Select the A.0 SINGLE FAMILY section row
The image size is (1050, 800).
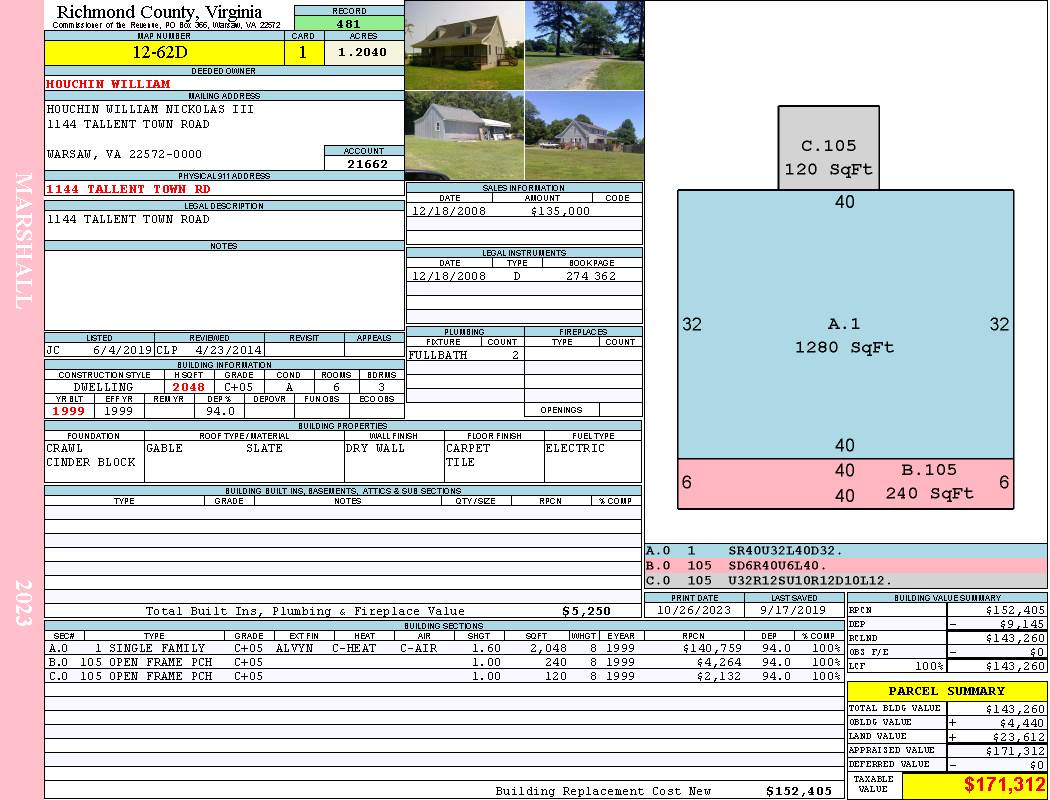pos(444,648)
